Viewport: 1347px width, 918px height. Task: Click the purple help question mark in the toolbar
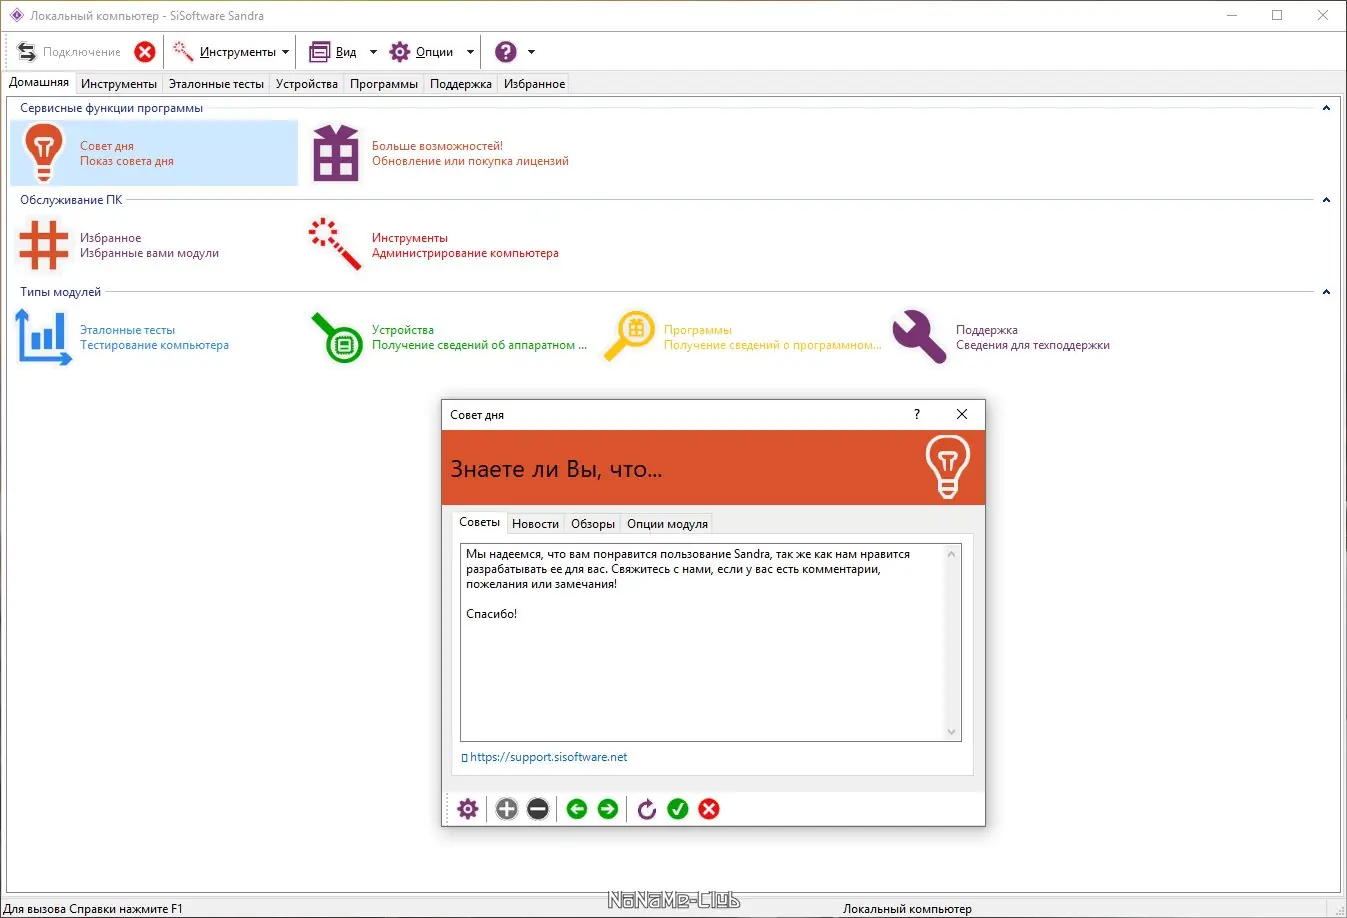(x=506, y=52)
